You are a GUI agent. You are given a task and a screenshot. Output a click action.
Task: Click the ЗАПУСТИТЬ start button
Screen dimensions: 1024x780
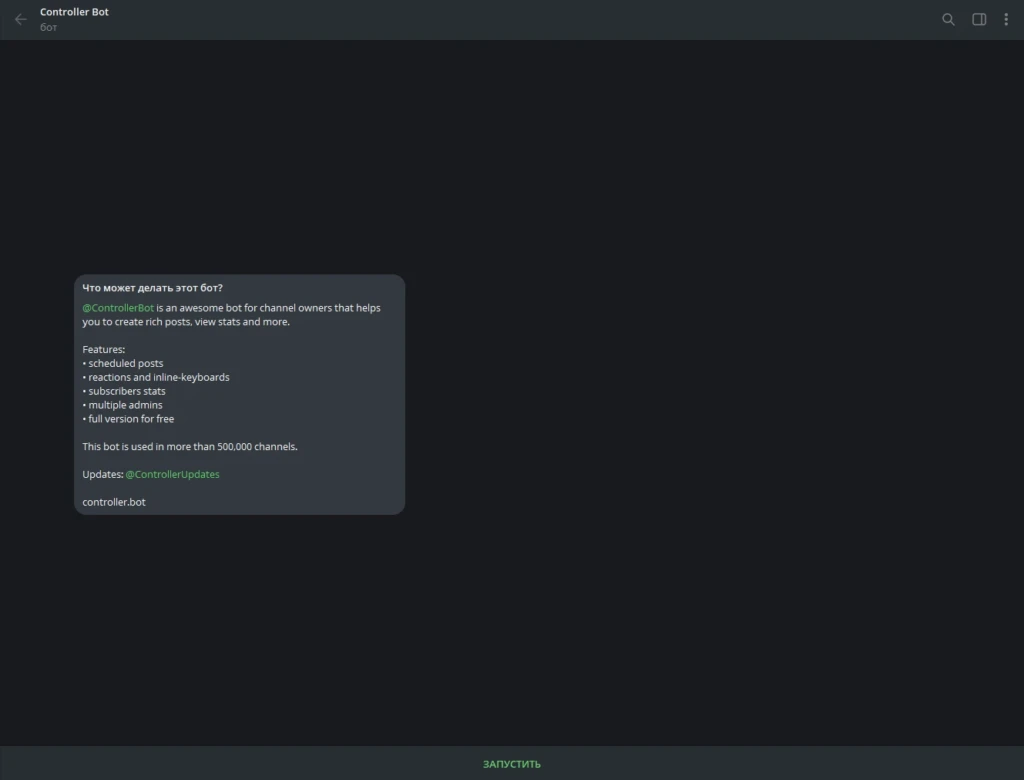[x=512, y=764]
